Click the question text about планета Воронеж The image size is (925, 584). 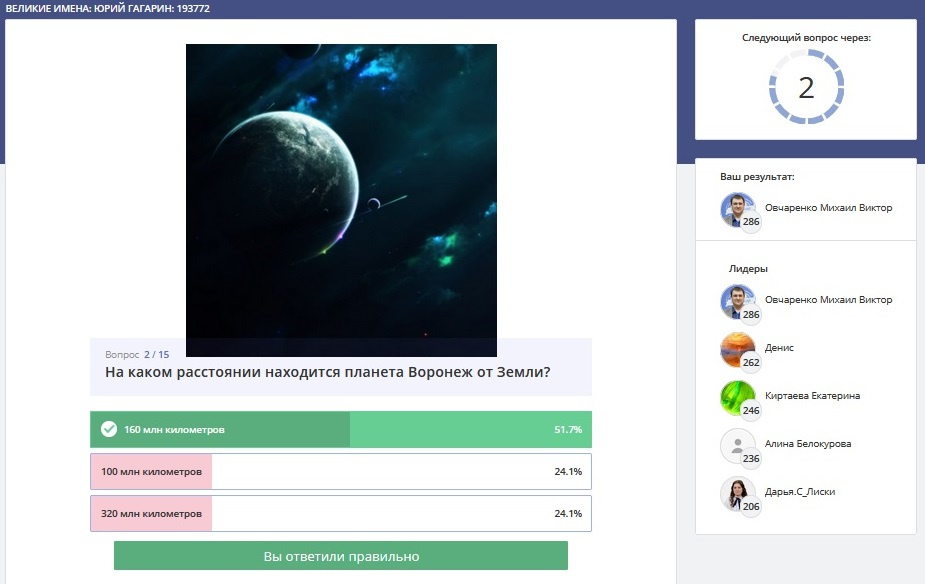[327, 372]
